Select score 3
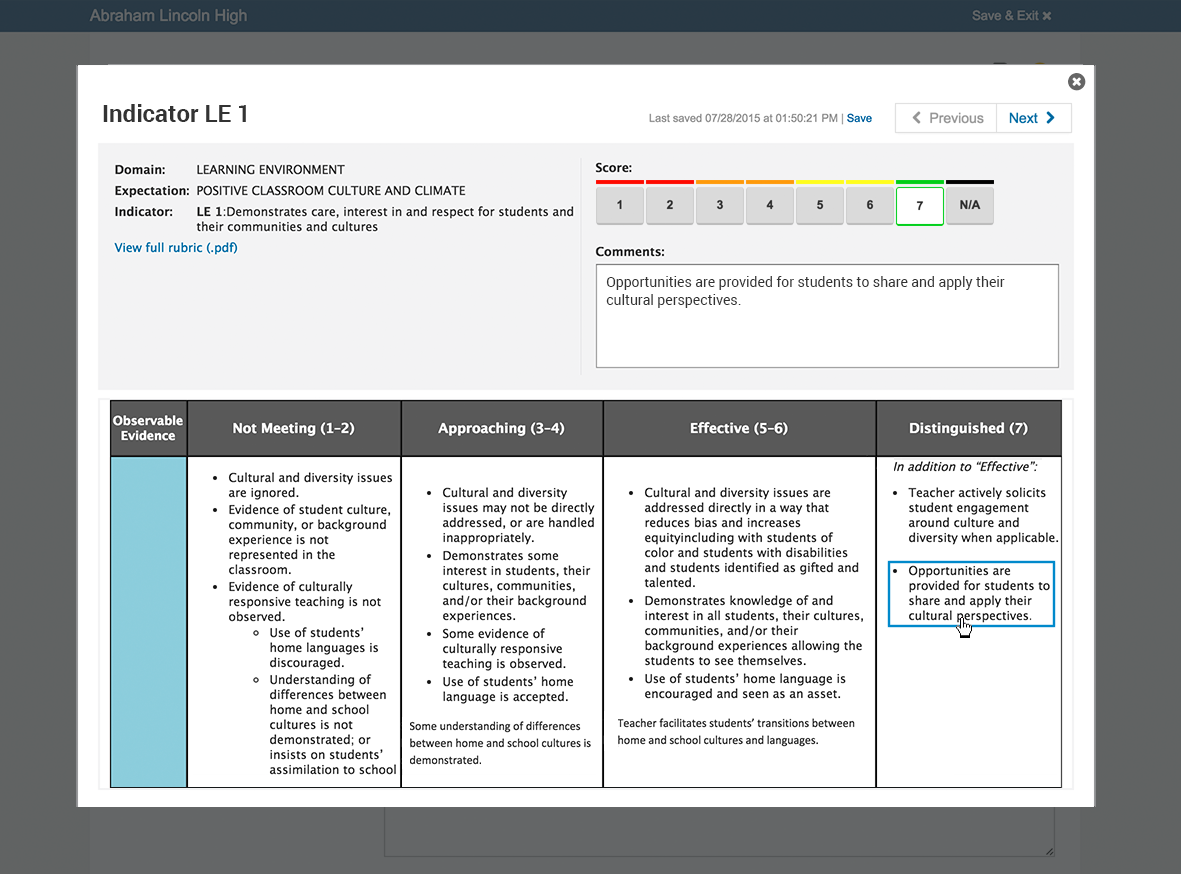This screenshot has width=1181, height=874. 719,205
